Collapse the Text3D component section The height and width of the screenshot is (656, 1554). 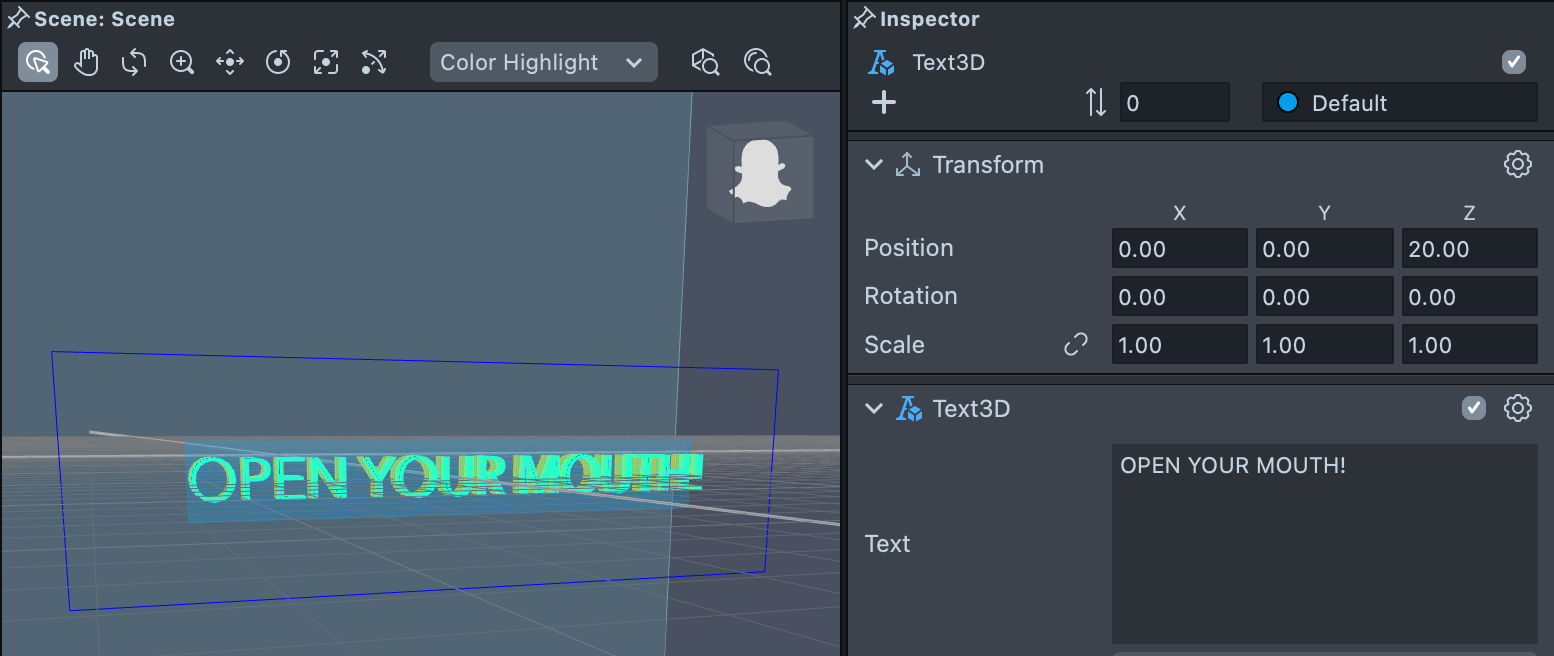874,408
